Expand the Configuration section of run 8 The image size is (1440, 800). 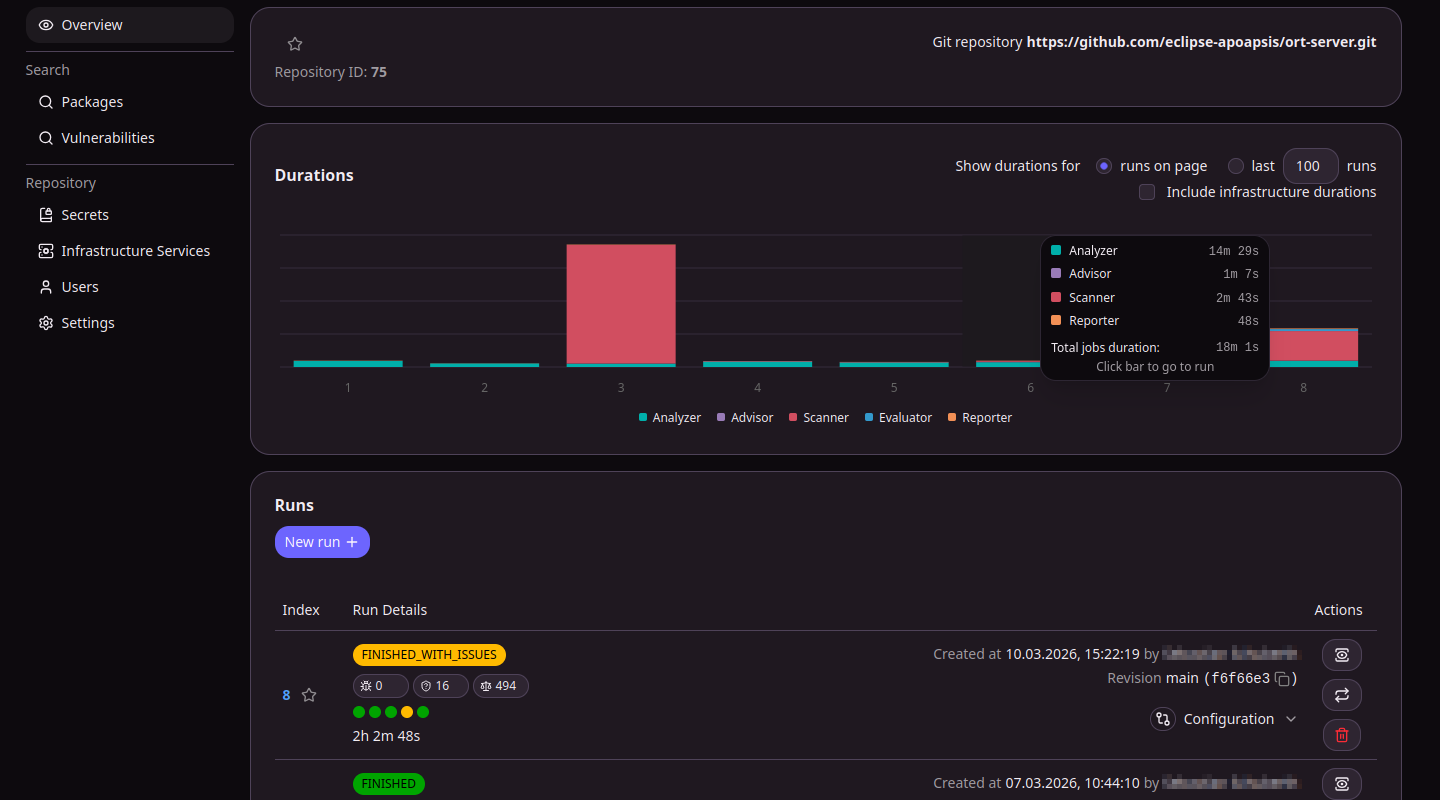[x=1240, y=719]
